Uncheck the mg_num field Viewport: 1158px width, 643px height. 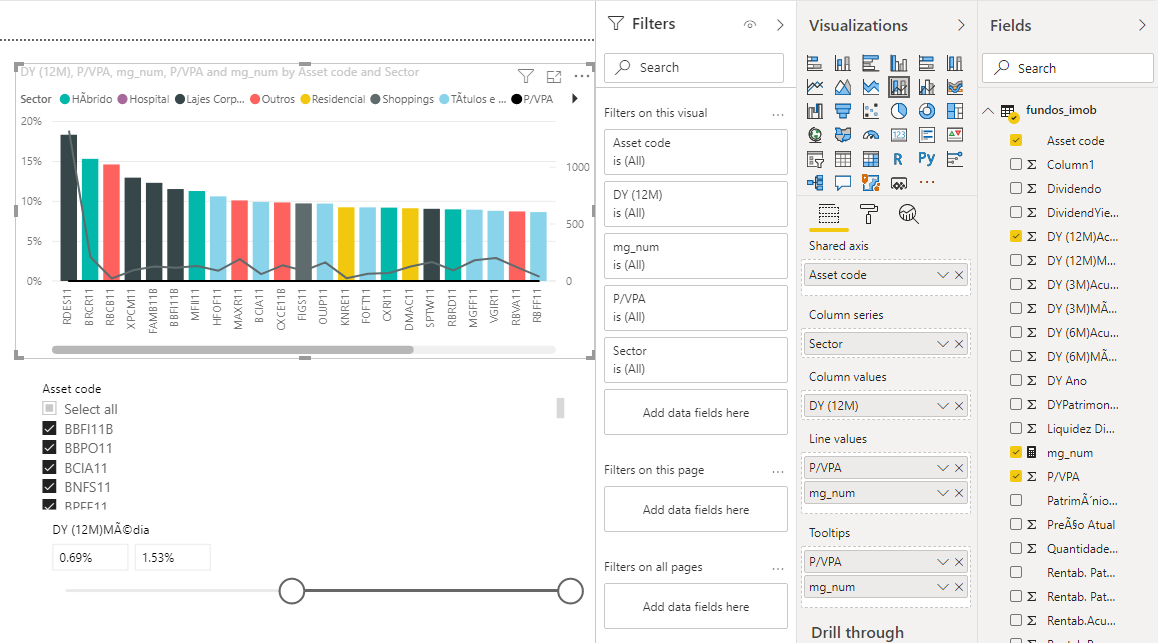coord(1016,453)
